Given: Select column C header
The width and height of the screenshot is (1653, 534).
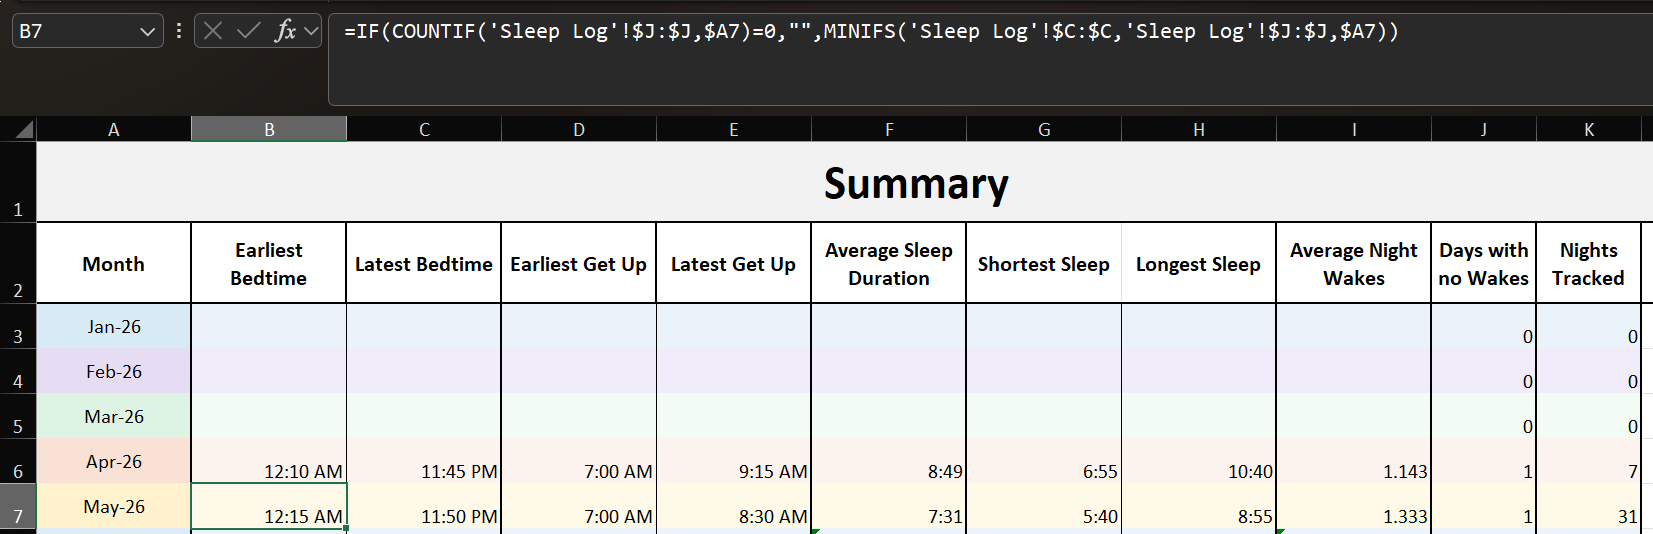Looking at the screenshot, I should pyautogui.click(x=424, y=129).
